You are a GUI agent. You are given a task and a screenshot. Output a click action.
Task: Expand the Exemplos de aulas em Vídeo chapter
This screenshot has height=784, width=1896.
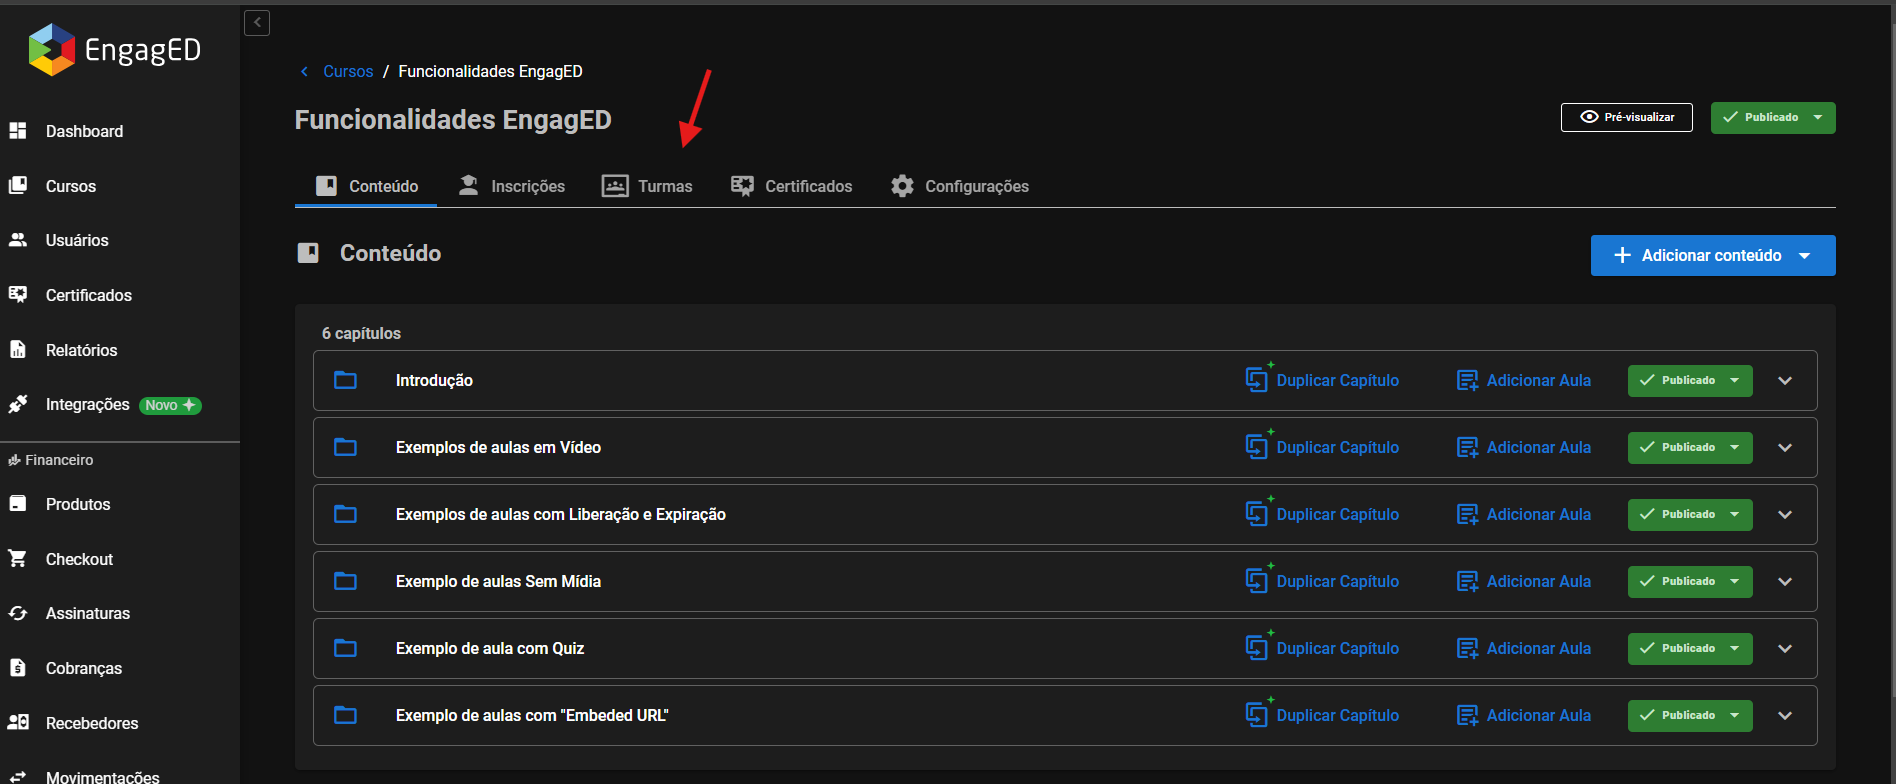1785,448
